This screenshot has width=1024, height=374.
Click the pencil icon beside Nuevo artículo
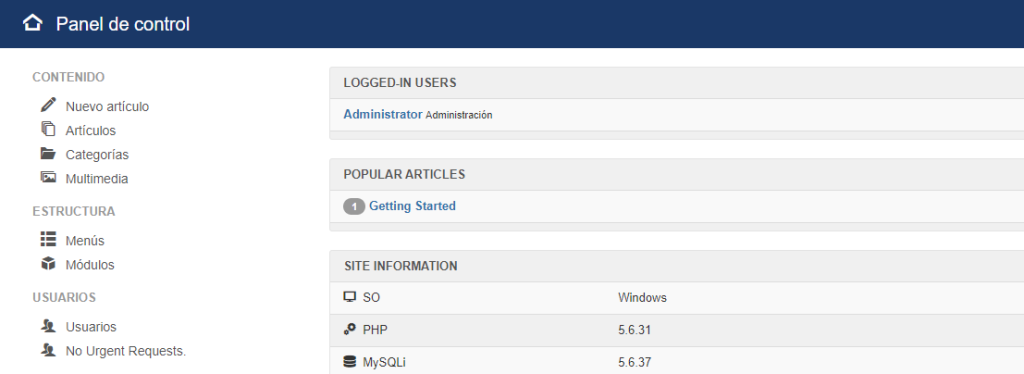pos(48,104)
